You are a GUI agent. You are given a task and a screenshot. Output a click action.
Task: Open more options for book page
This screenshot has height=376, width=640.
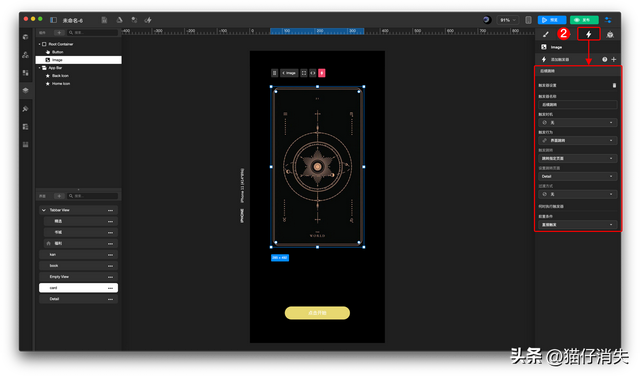point(110,266)
